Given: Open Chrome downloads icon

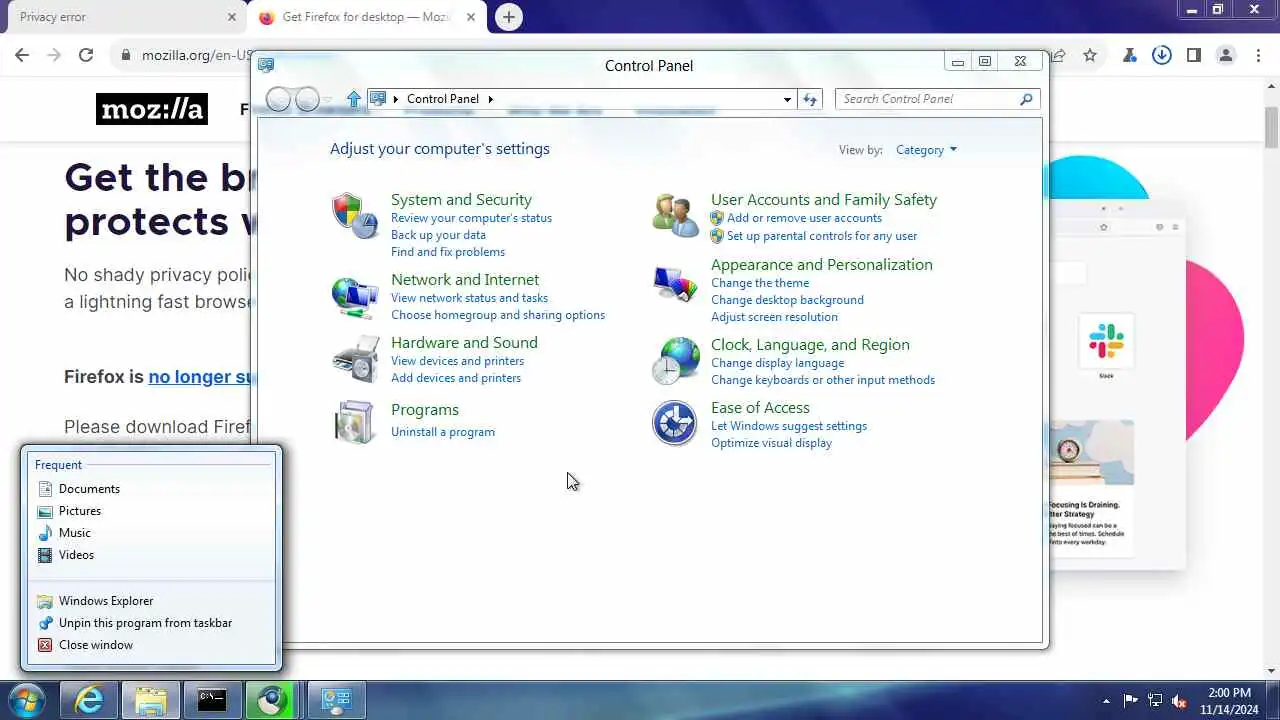Looking at the screenshot, I should pos(1161,56).
